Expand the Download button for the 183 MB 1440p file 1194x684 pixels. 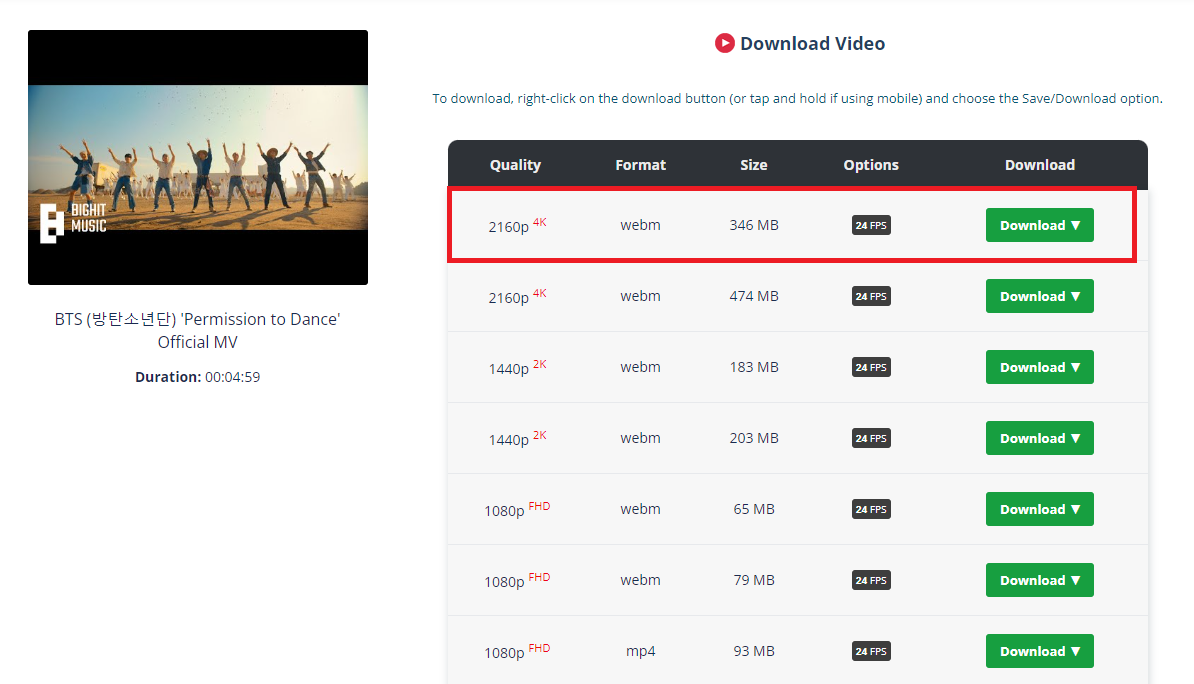1039,368
